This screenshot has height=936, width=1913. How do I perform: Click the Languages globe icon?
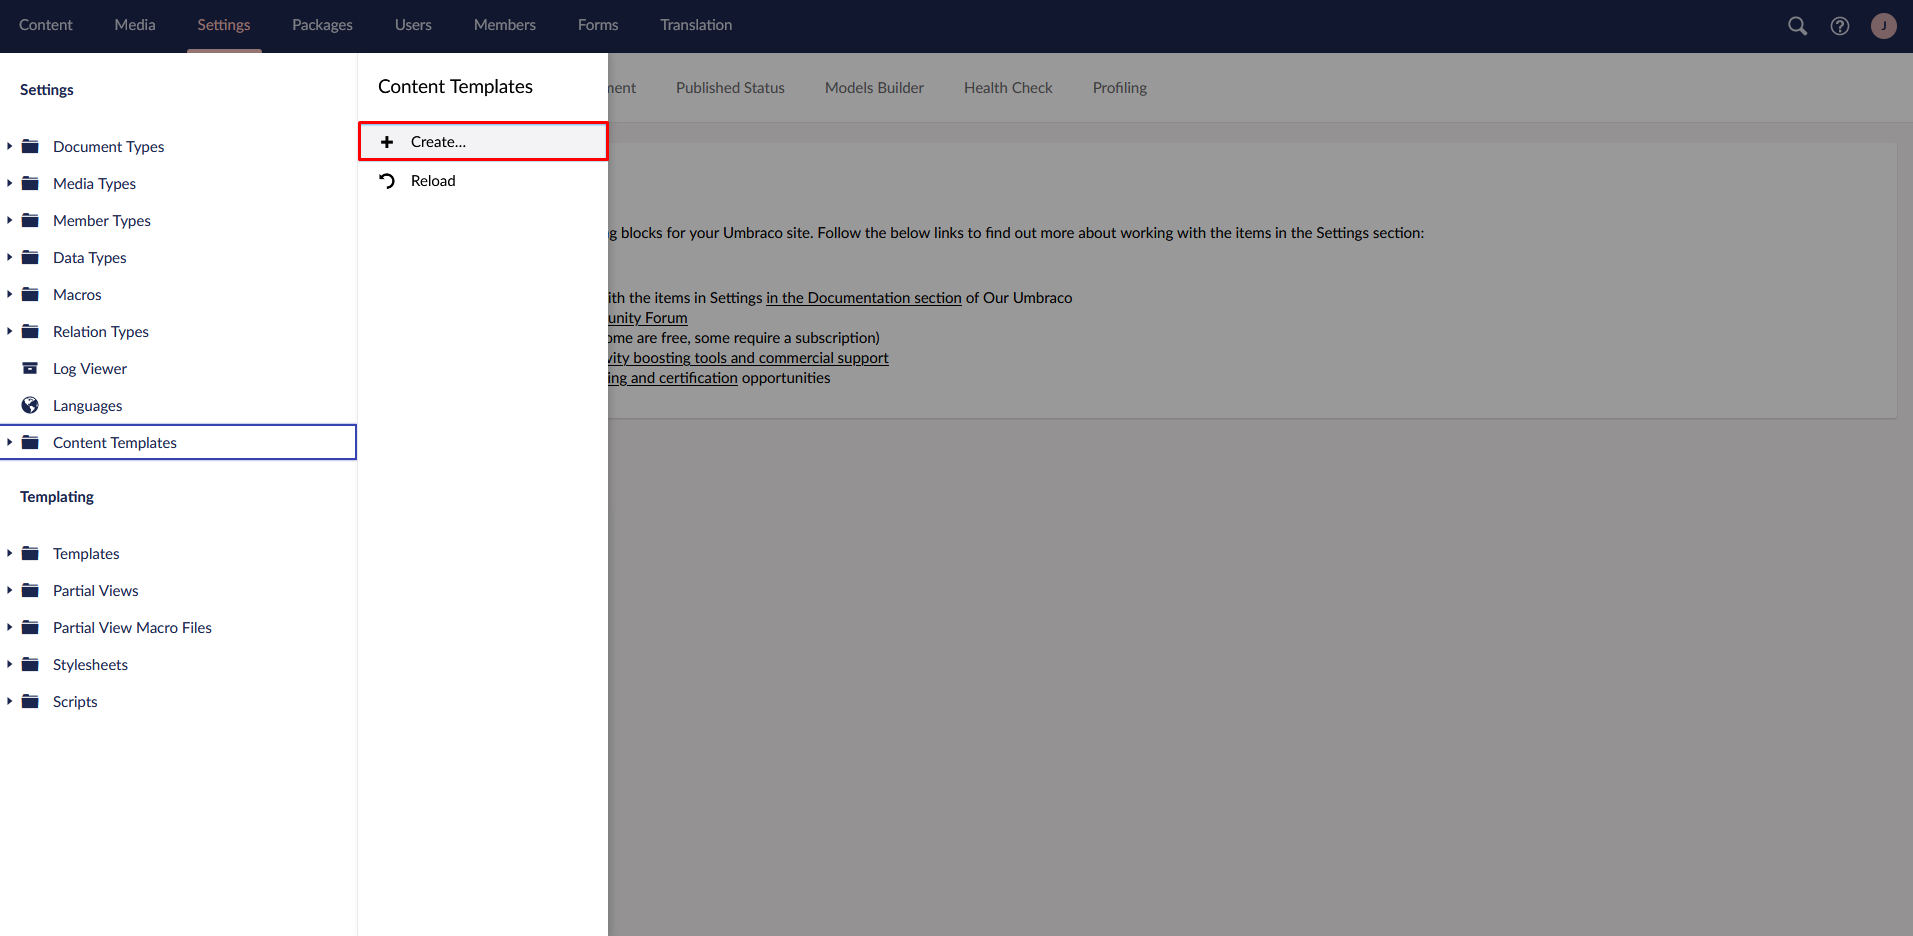(30, 405)
